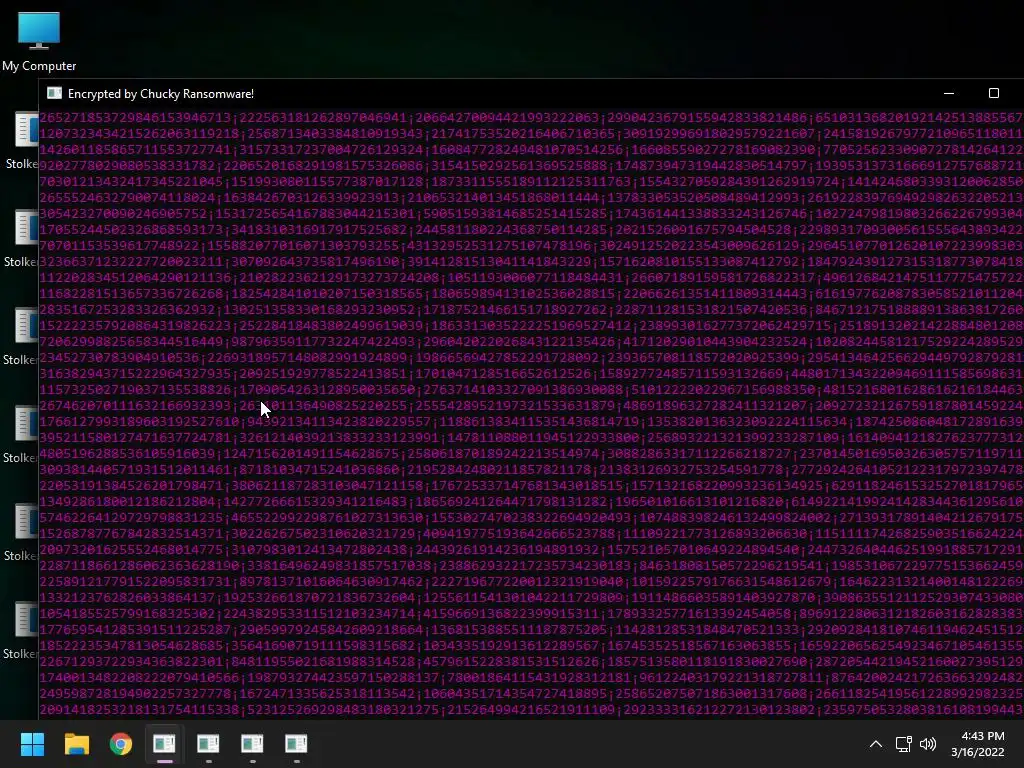The width and height of the screenshot is (1024, 768).
Task: Open the network status tray icon
Action: pos(903,744)
